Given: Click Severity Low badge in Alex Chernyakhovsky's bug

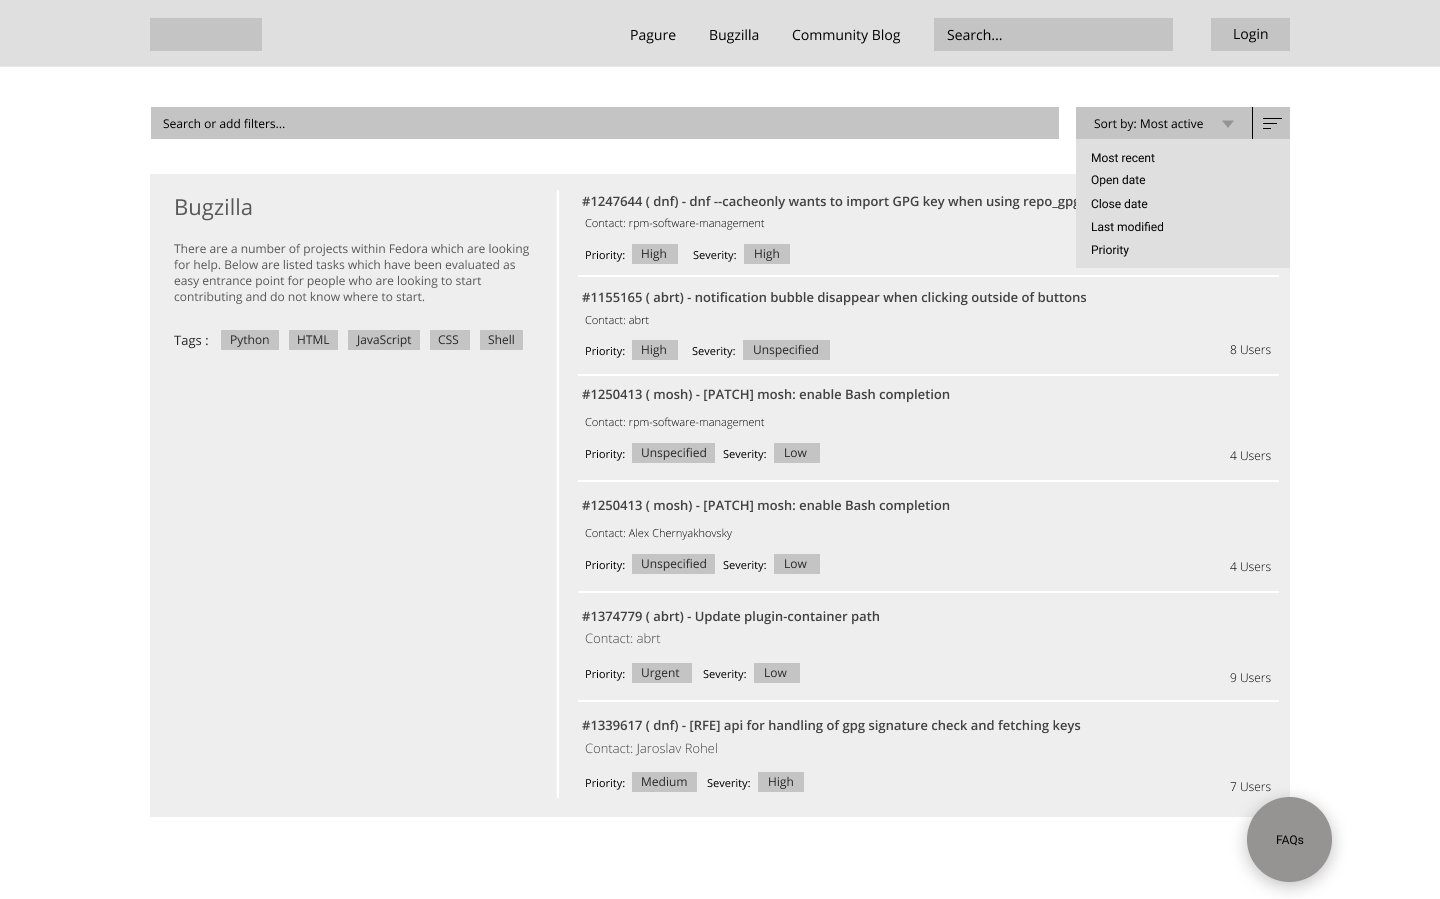Looking at the screenshot, I should [797, 564].
